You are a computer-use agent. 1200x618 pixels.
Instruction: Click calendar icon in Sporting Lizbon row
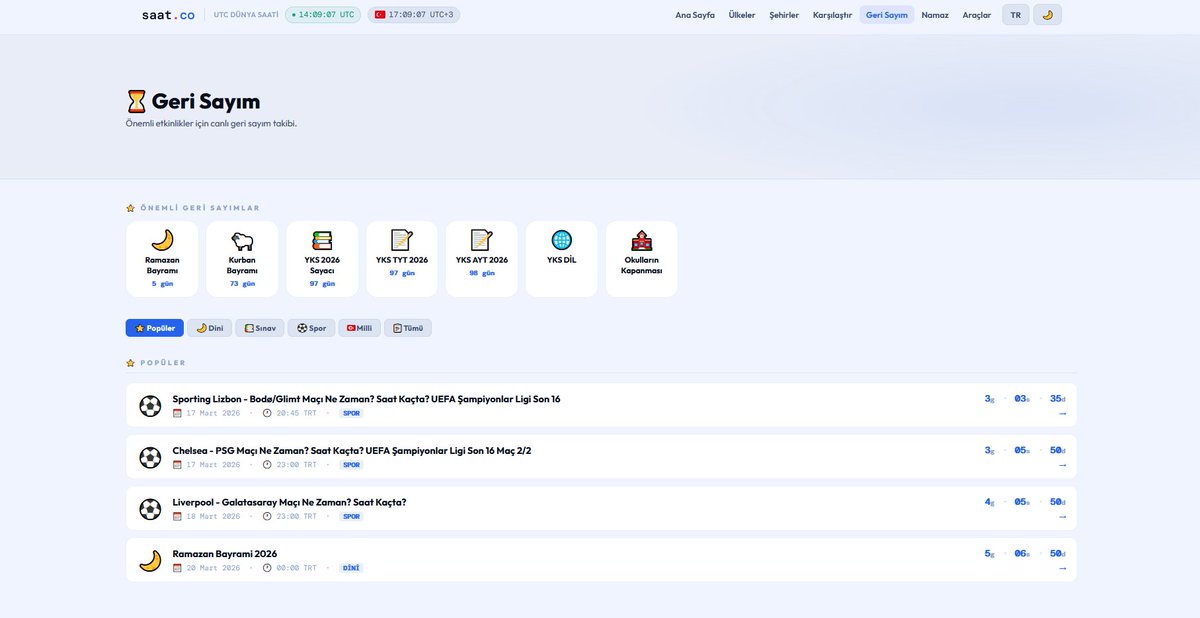pos(177,413)
